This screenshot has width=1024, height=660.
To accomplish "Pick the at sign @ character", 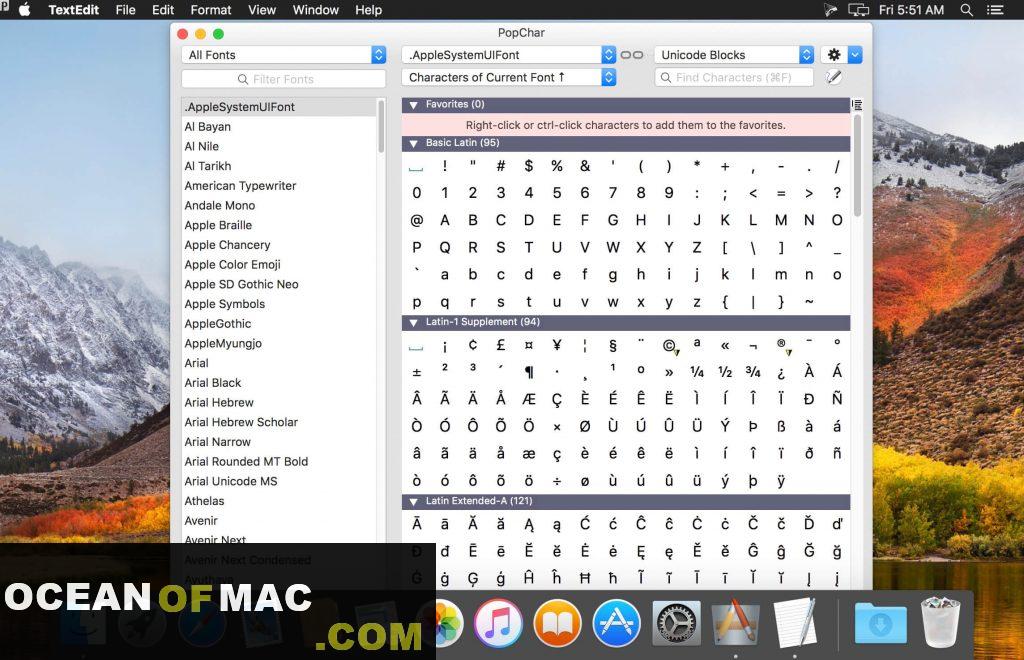I will 417,220.
